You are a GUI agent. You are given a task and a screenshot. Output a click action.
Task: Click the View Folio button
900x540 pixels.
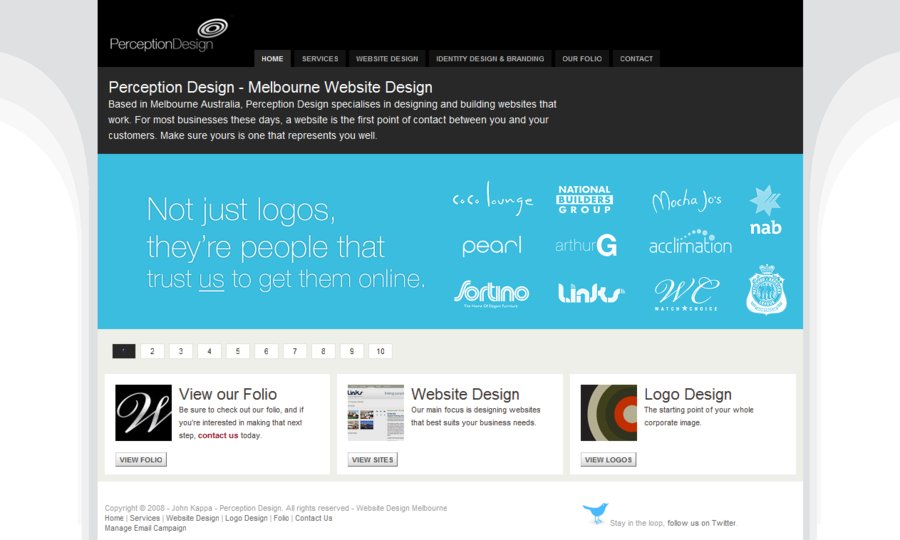tap(141, 460)
